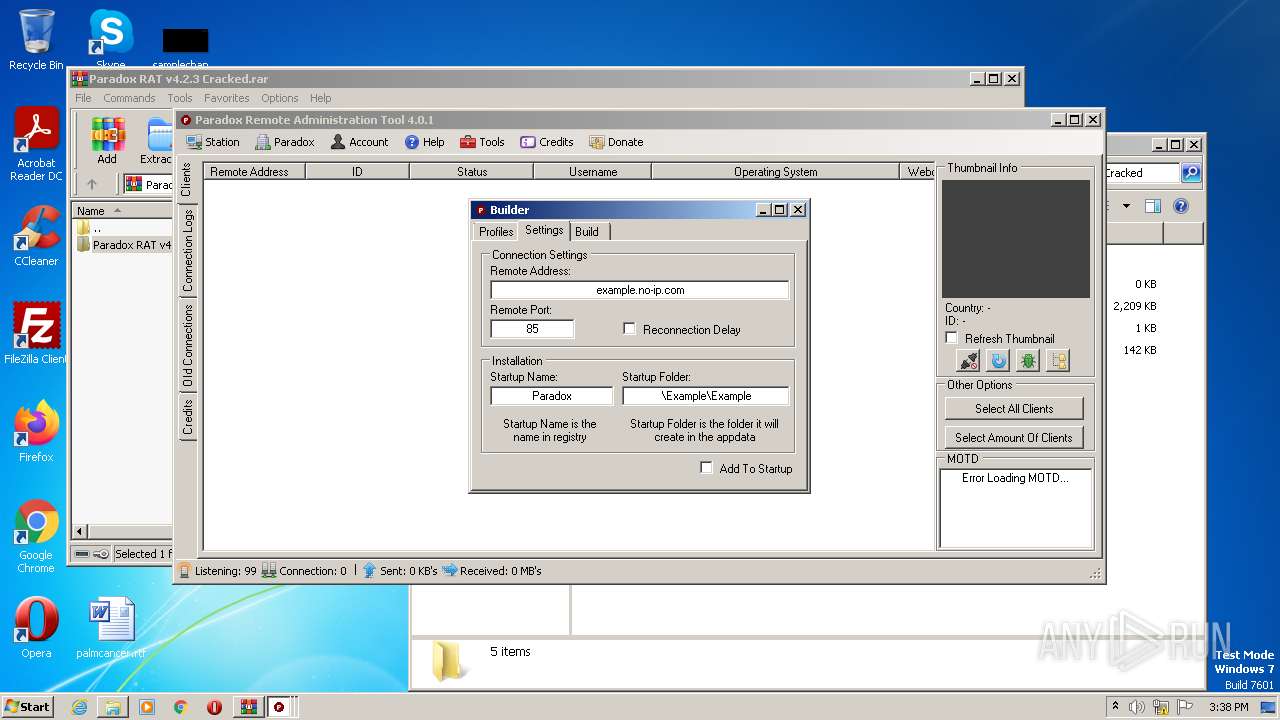Open the Paradox toolbar item

[x=285, y=142]
